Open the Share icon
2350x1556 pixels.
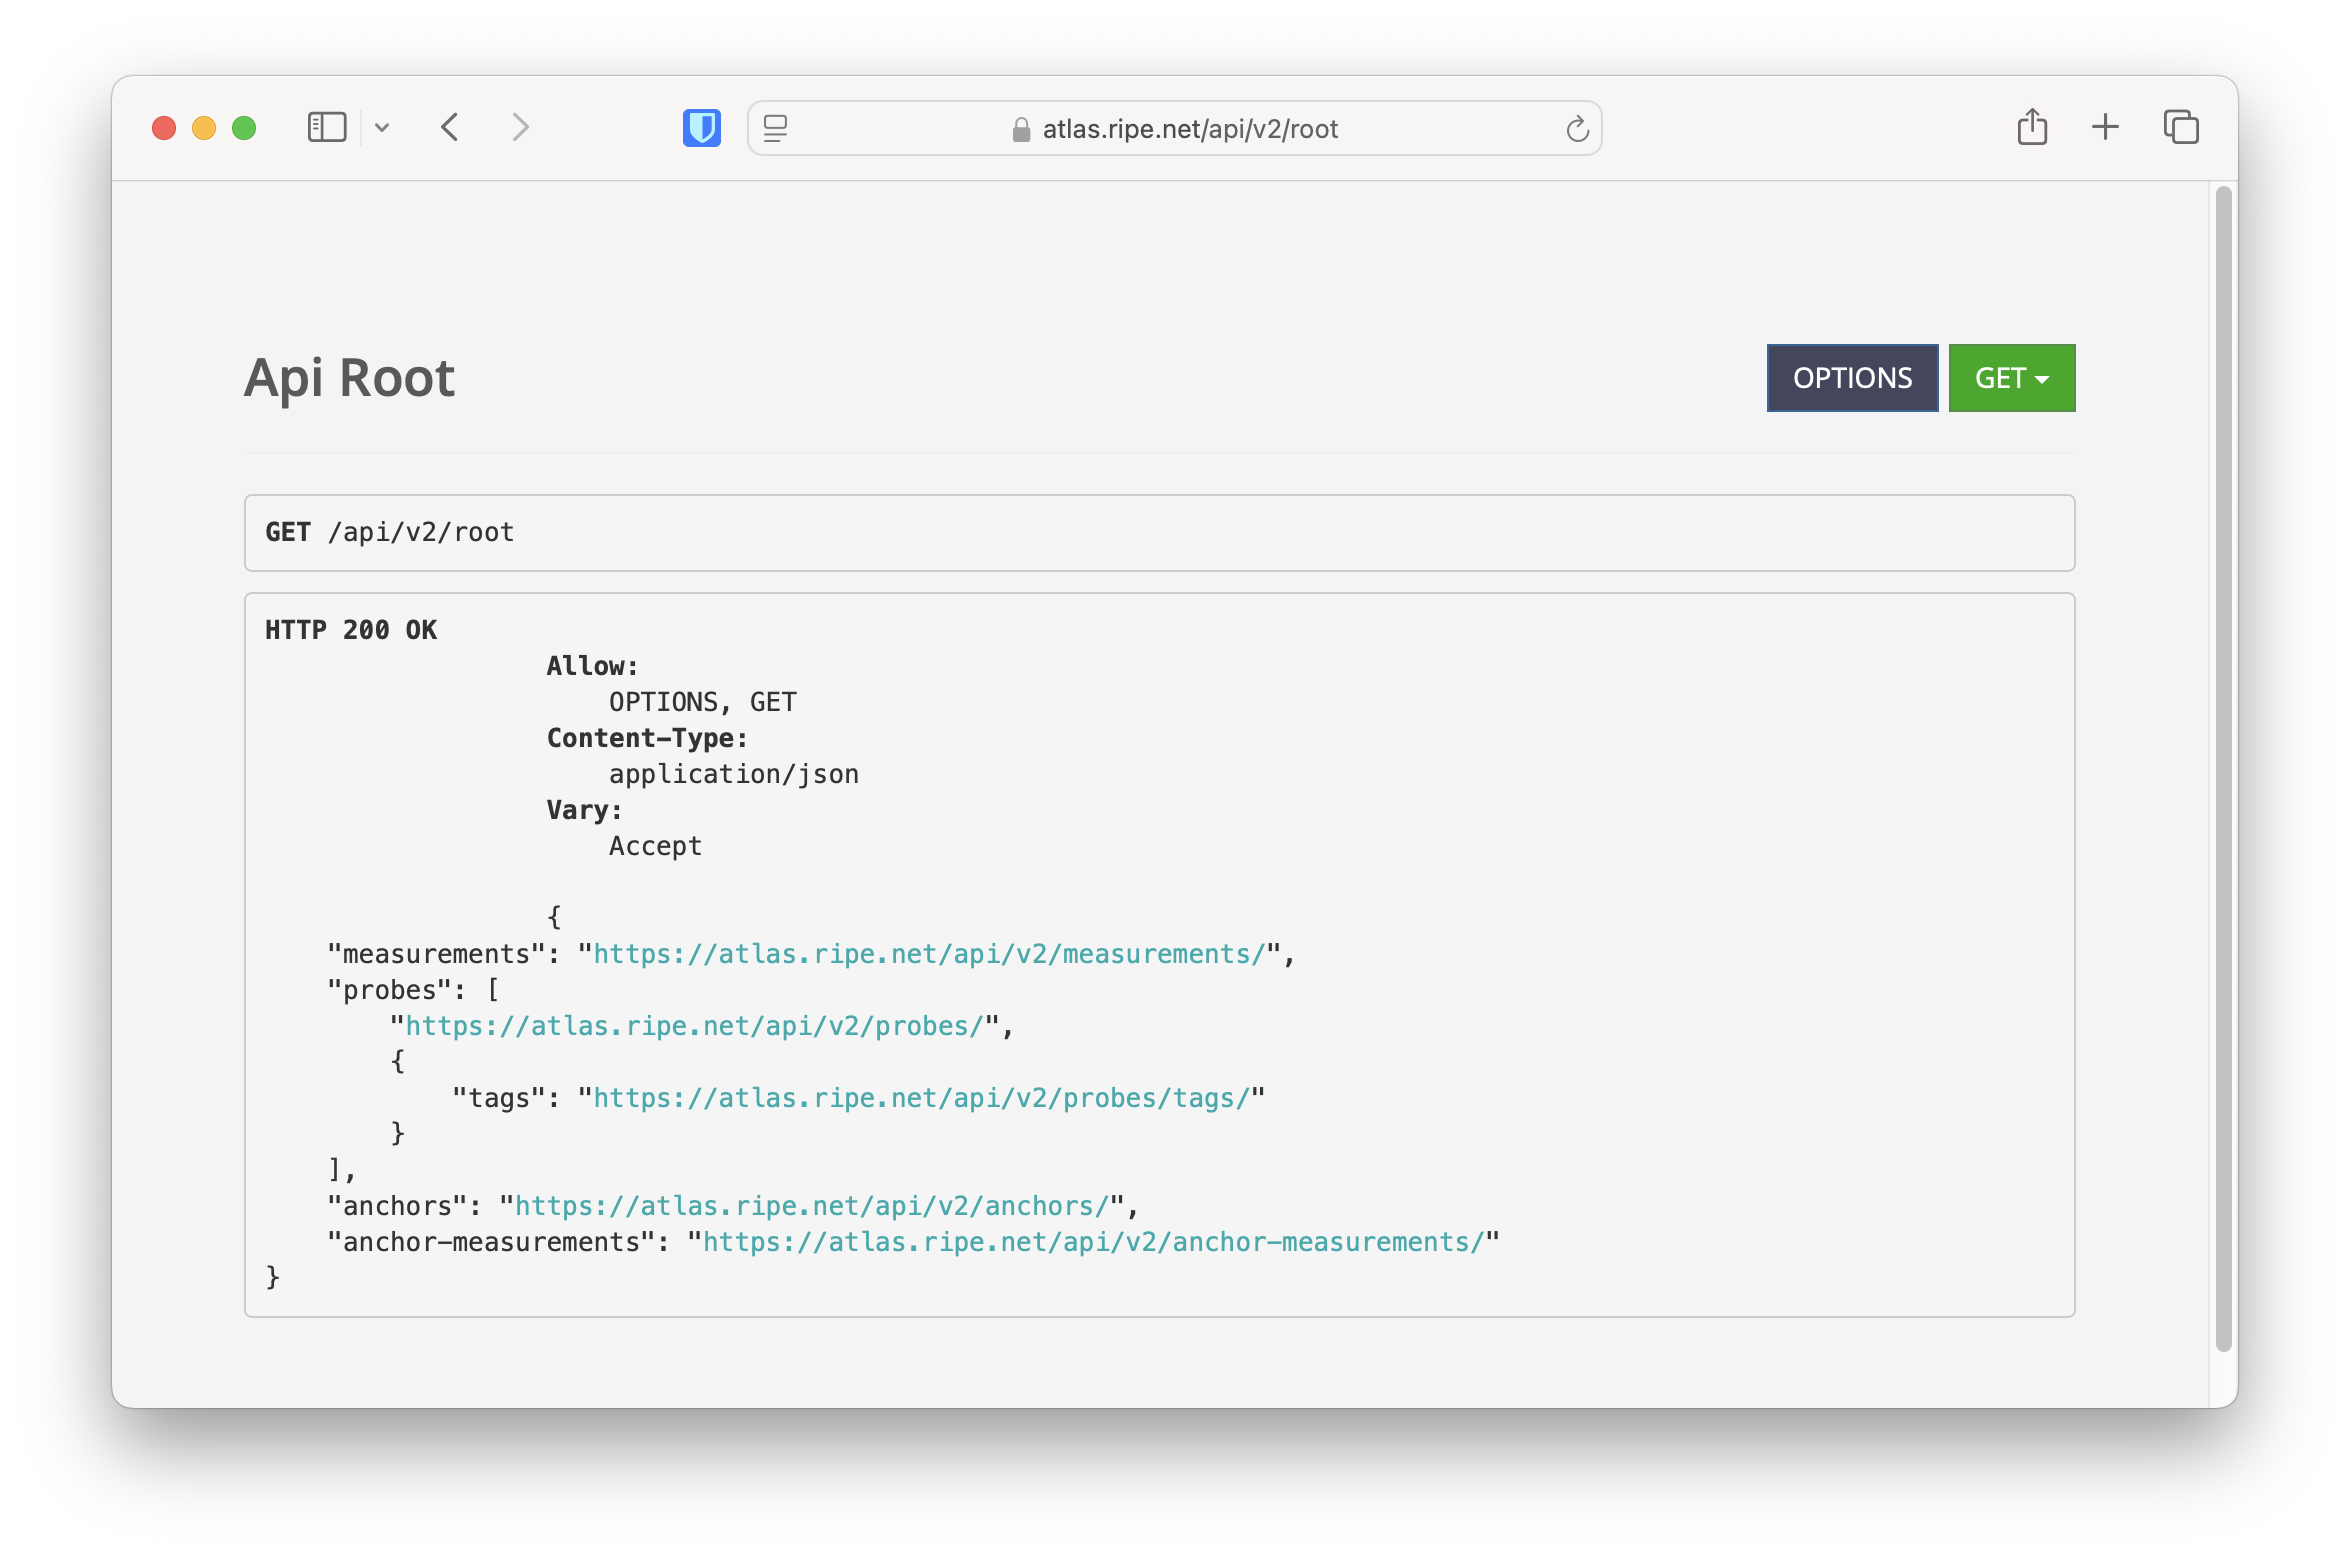coord(2032,127)
